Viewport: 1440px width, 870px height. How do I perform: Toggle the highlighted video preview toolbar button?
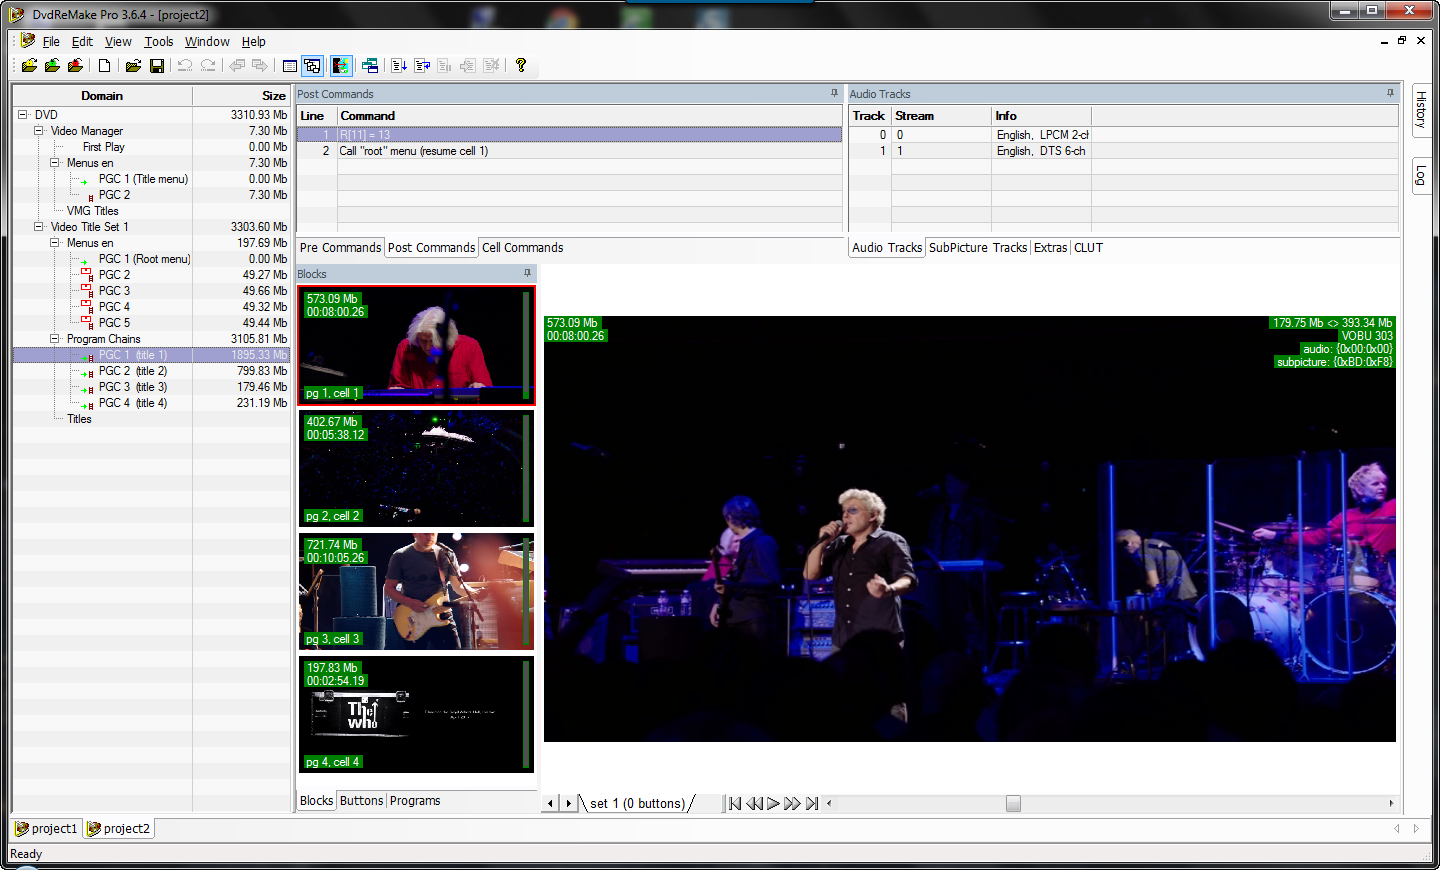tap(340, 66)
